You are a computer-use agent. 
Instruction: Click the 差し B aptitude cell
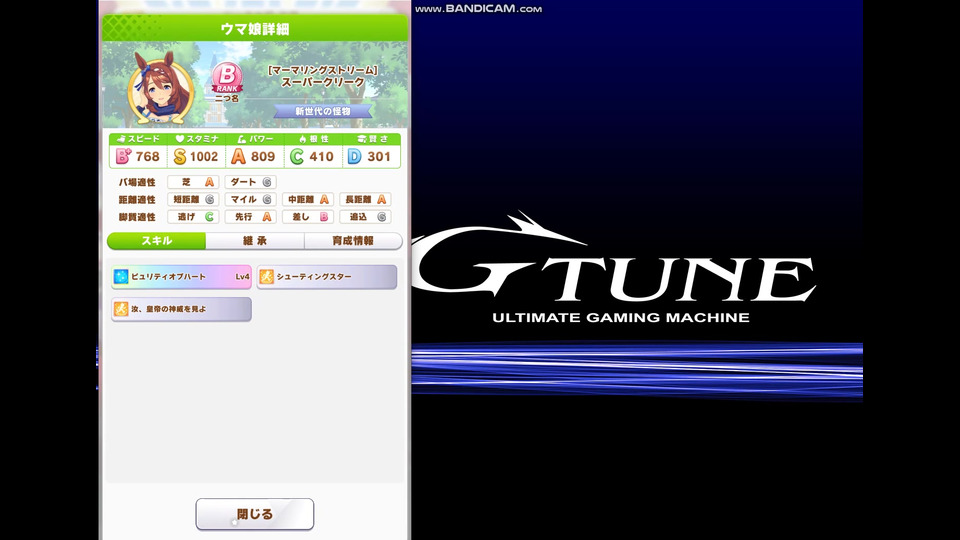(308, 217)
